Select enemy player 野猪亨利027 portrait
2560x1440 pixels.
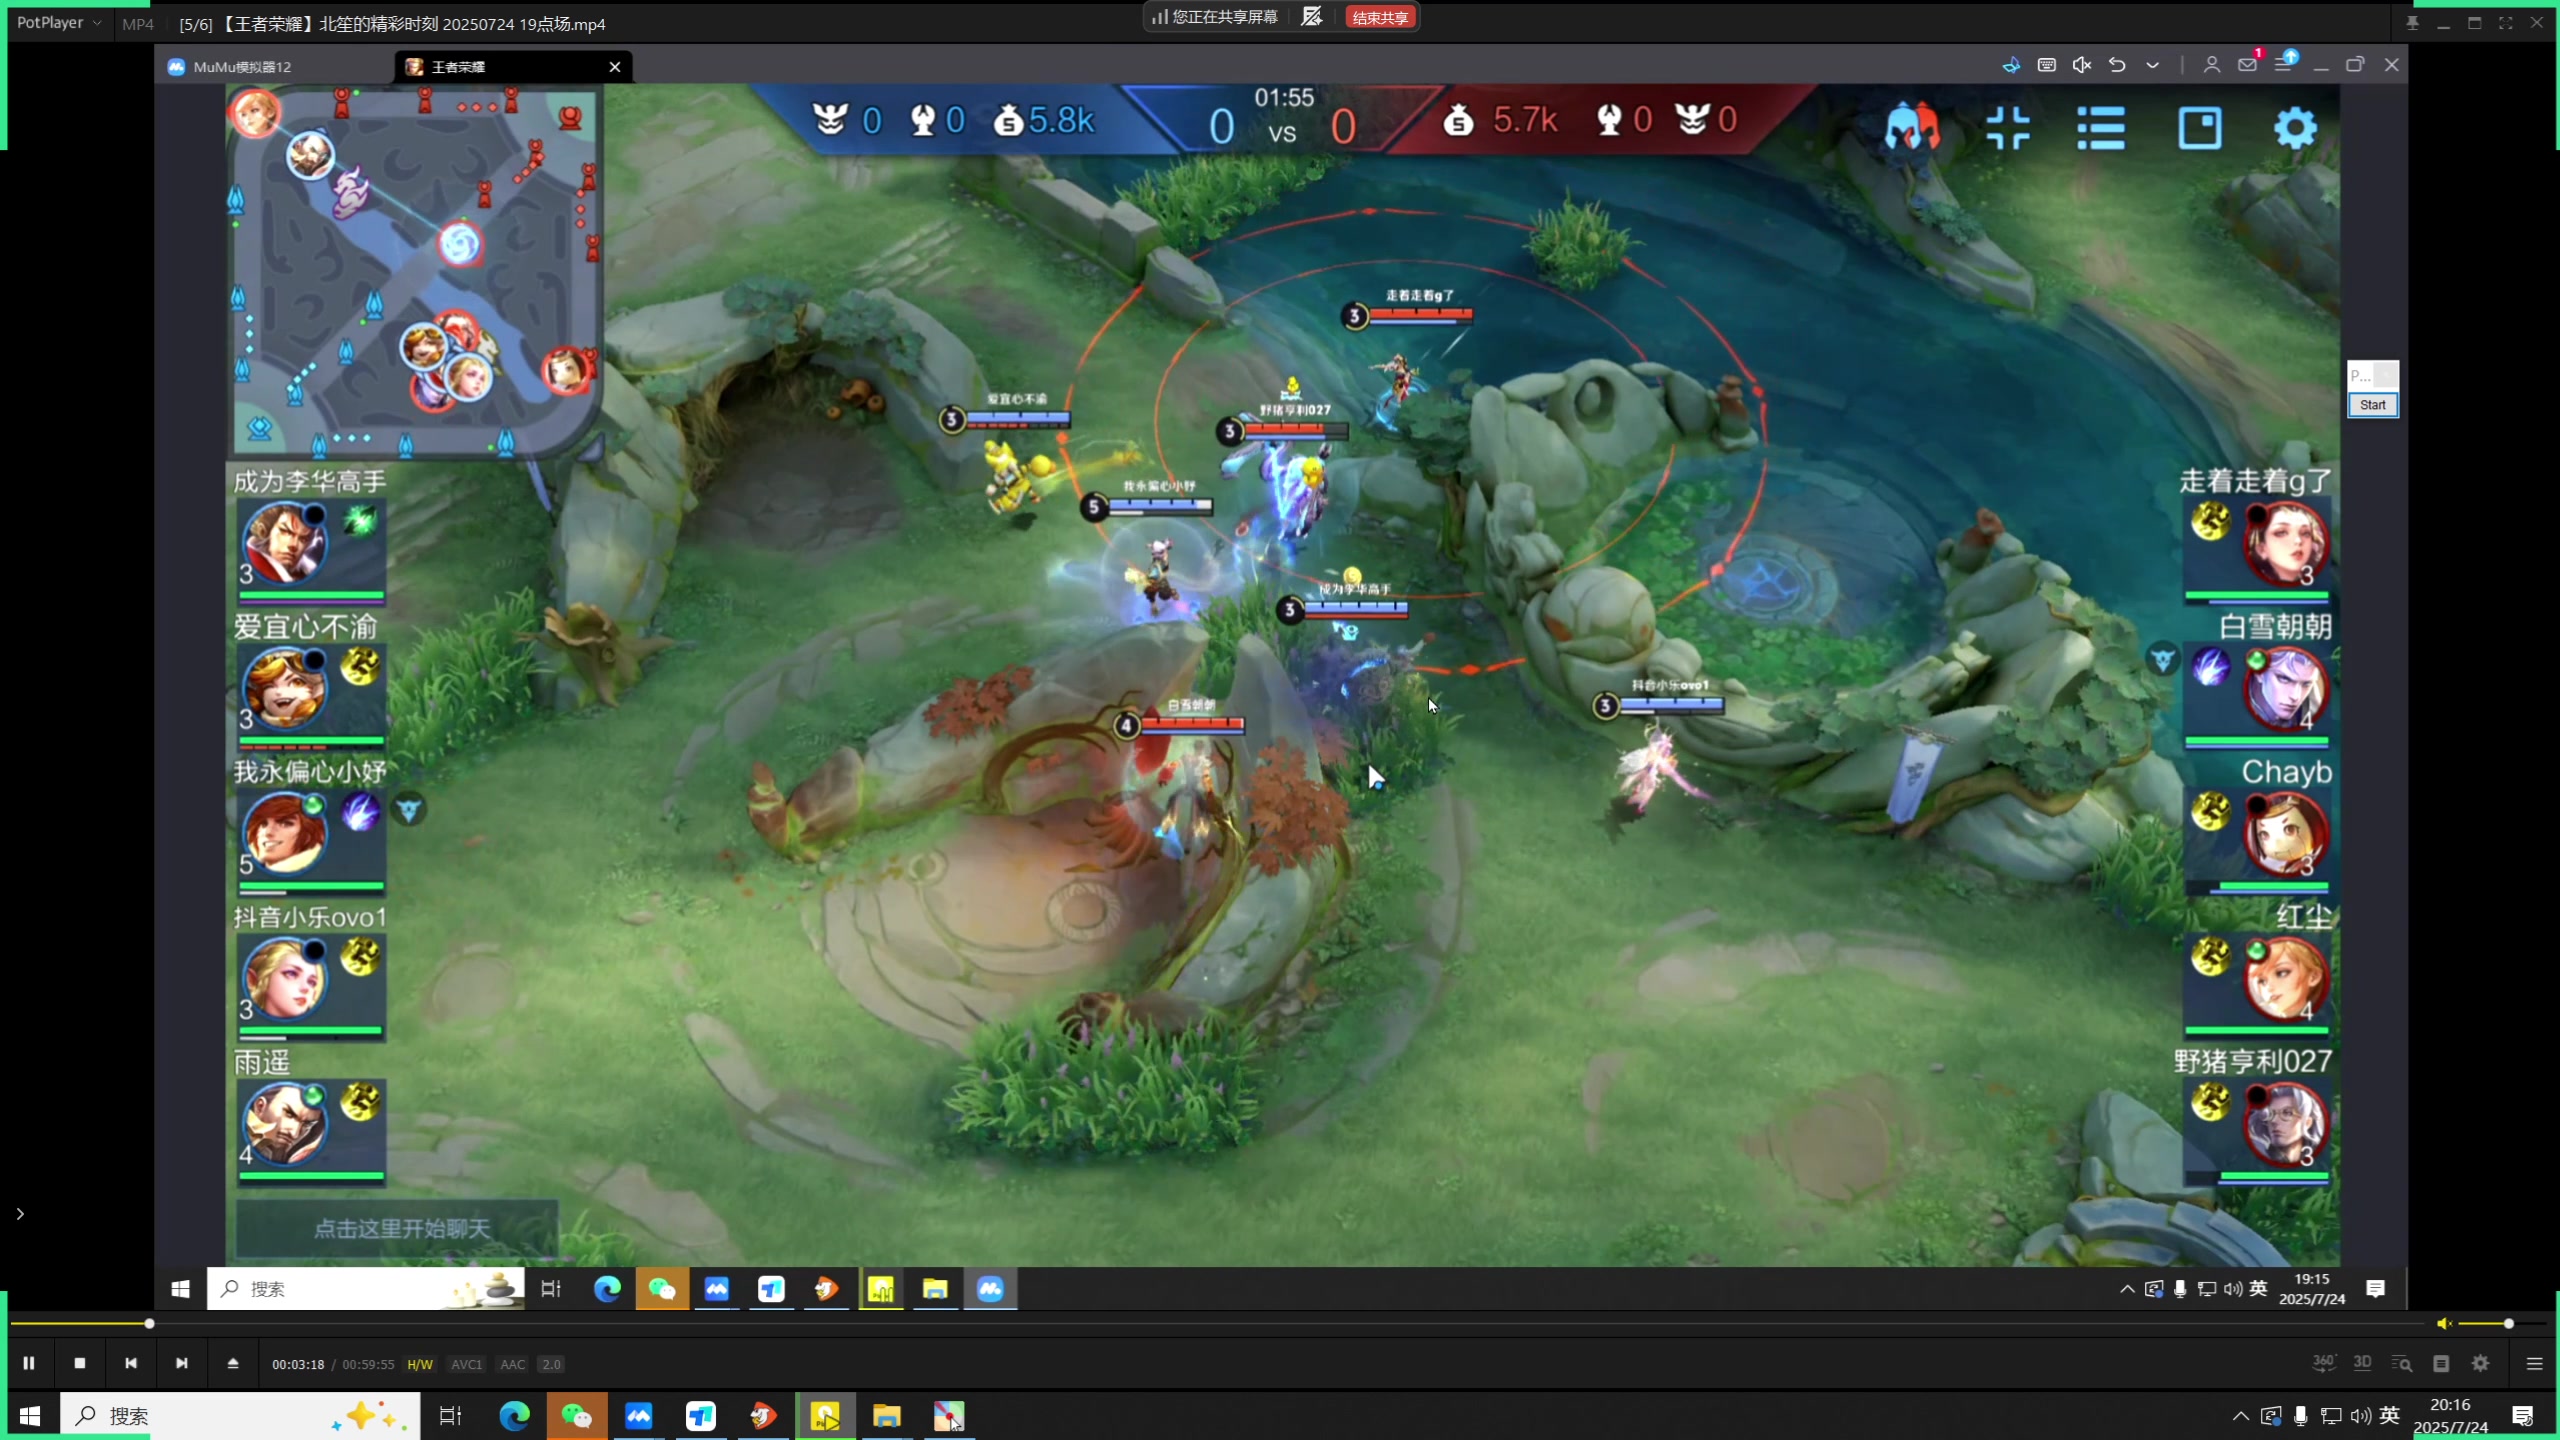(2286, 1123)
